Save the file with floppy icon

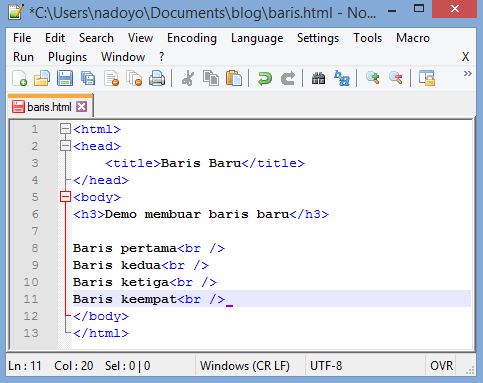(x=65, y=78)
